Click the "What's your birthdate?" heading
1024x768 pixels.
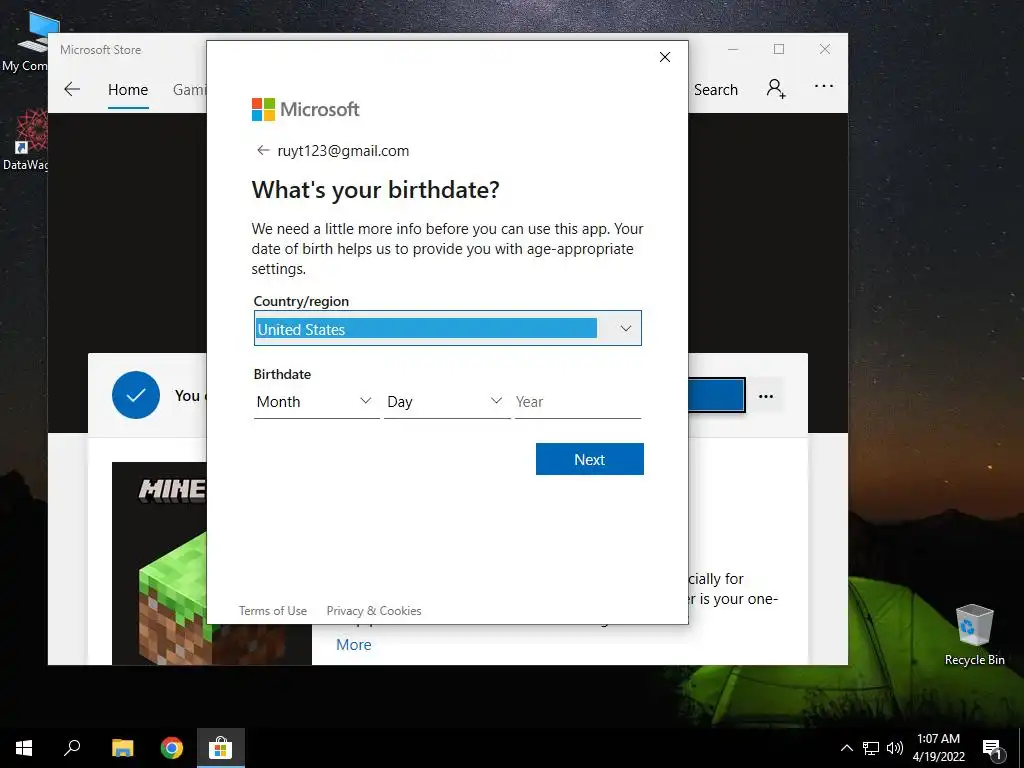point(376,190)
